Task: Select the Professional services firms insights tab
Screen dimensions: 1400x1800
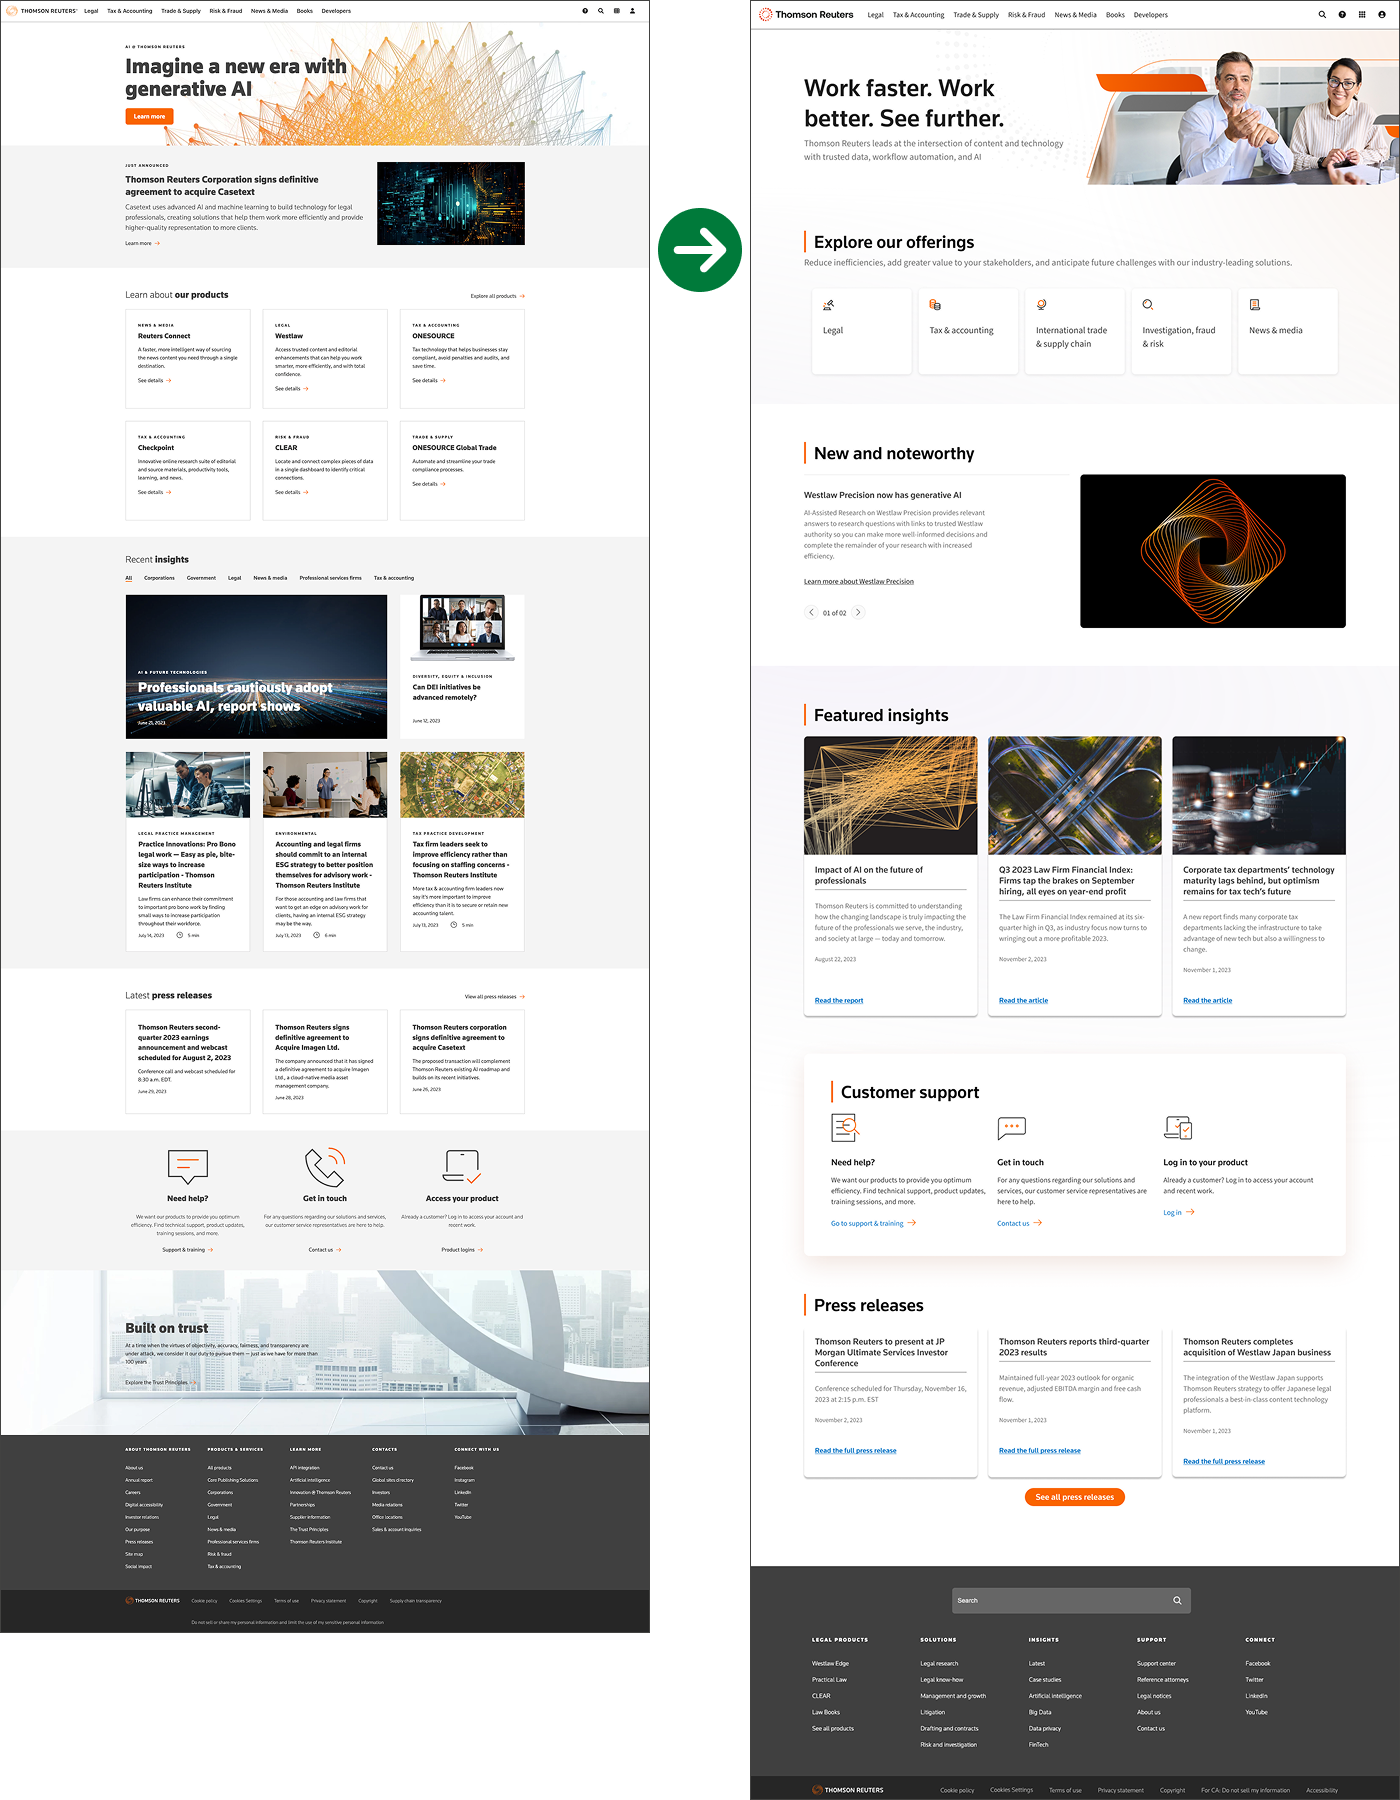Action: (330, 578)
